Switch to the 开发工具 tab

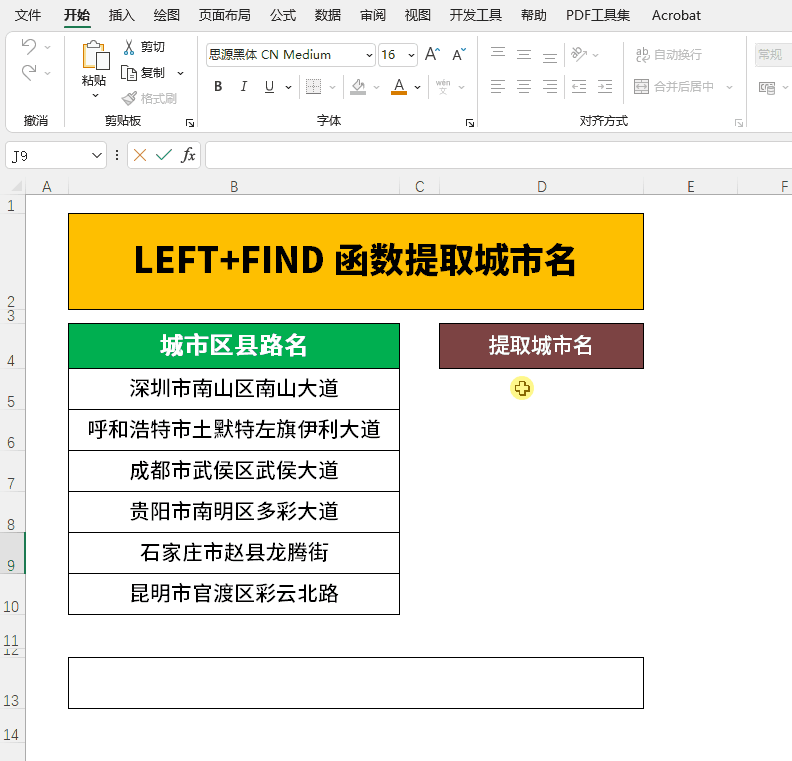[476, 15]
